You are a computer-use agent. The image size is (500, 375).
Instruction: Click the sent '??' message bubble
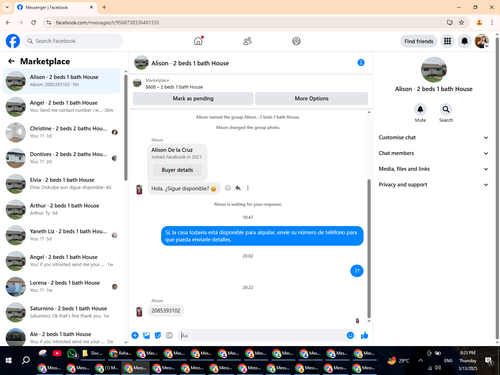pos(357,271)
